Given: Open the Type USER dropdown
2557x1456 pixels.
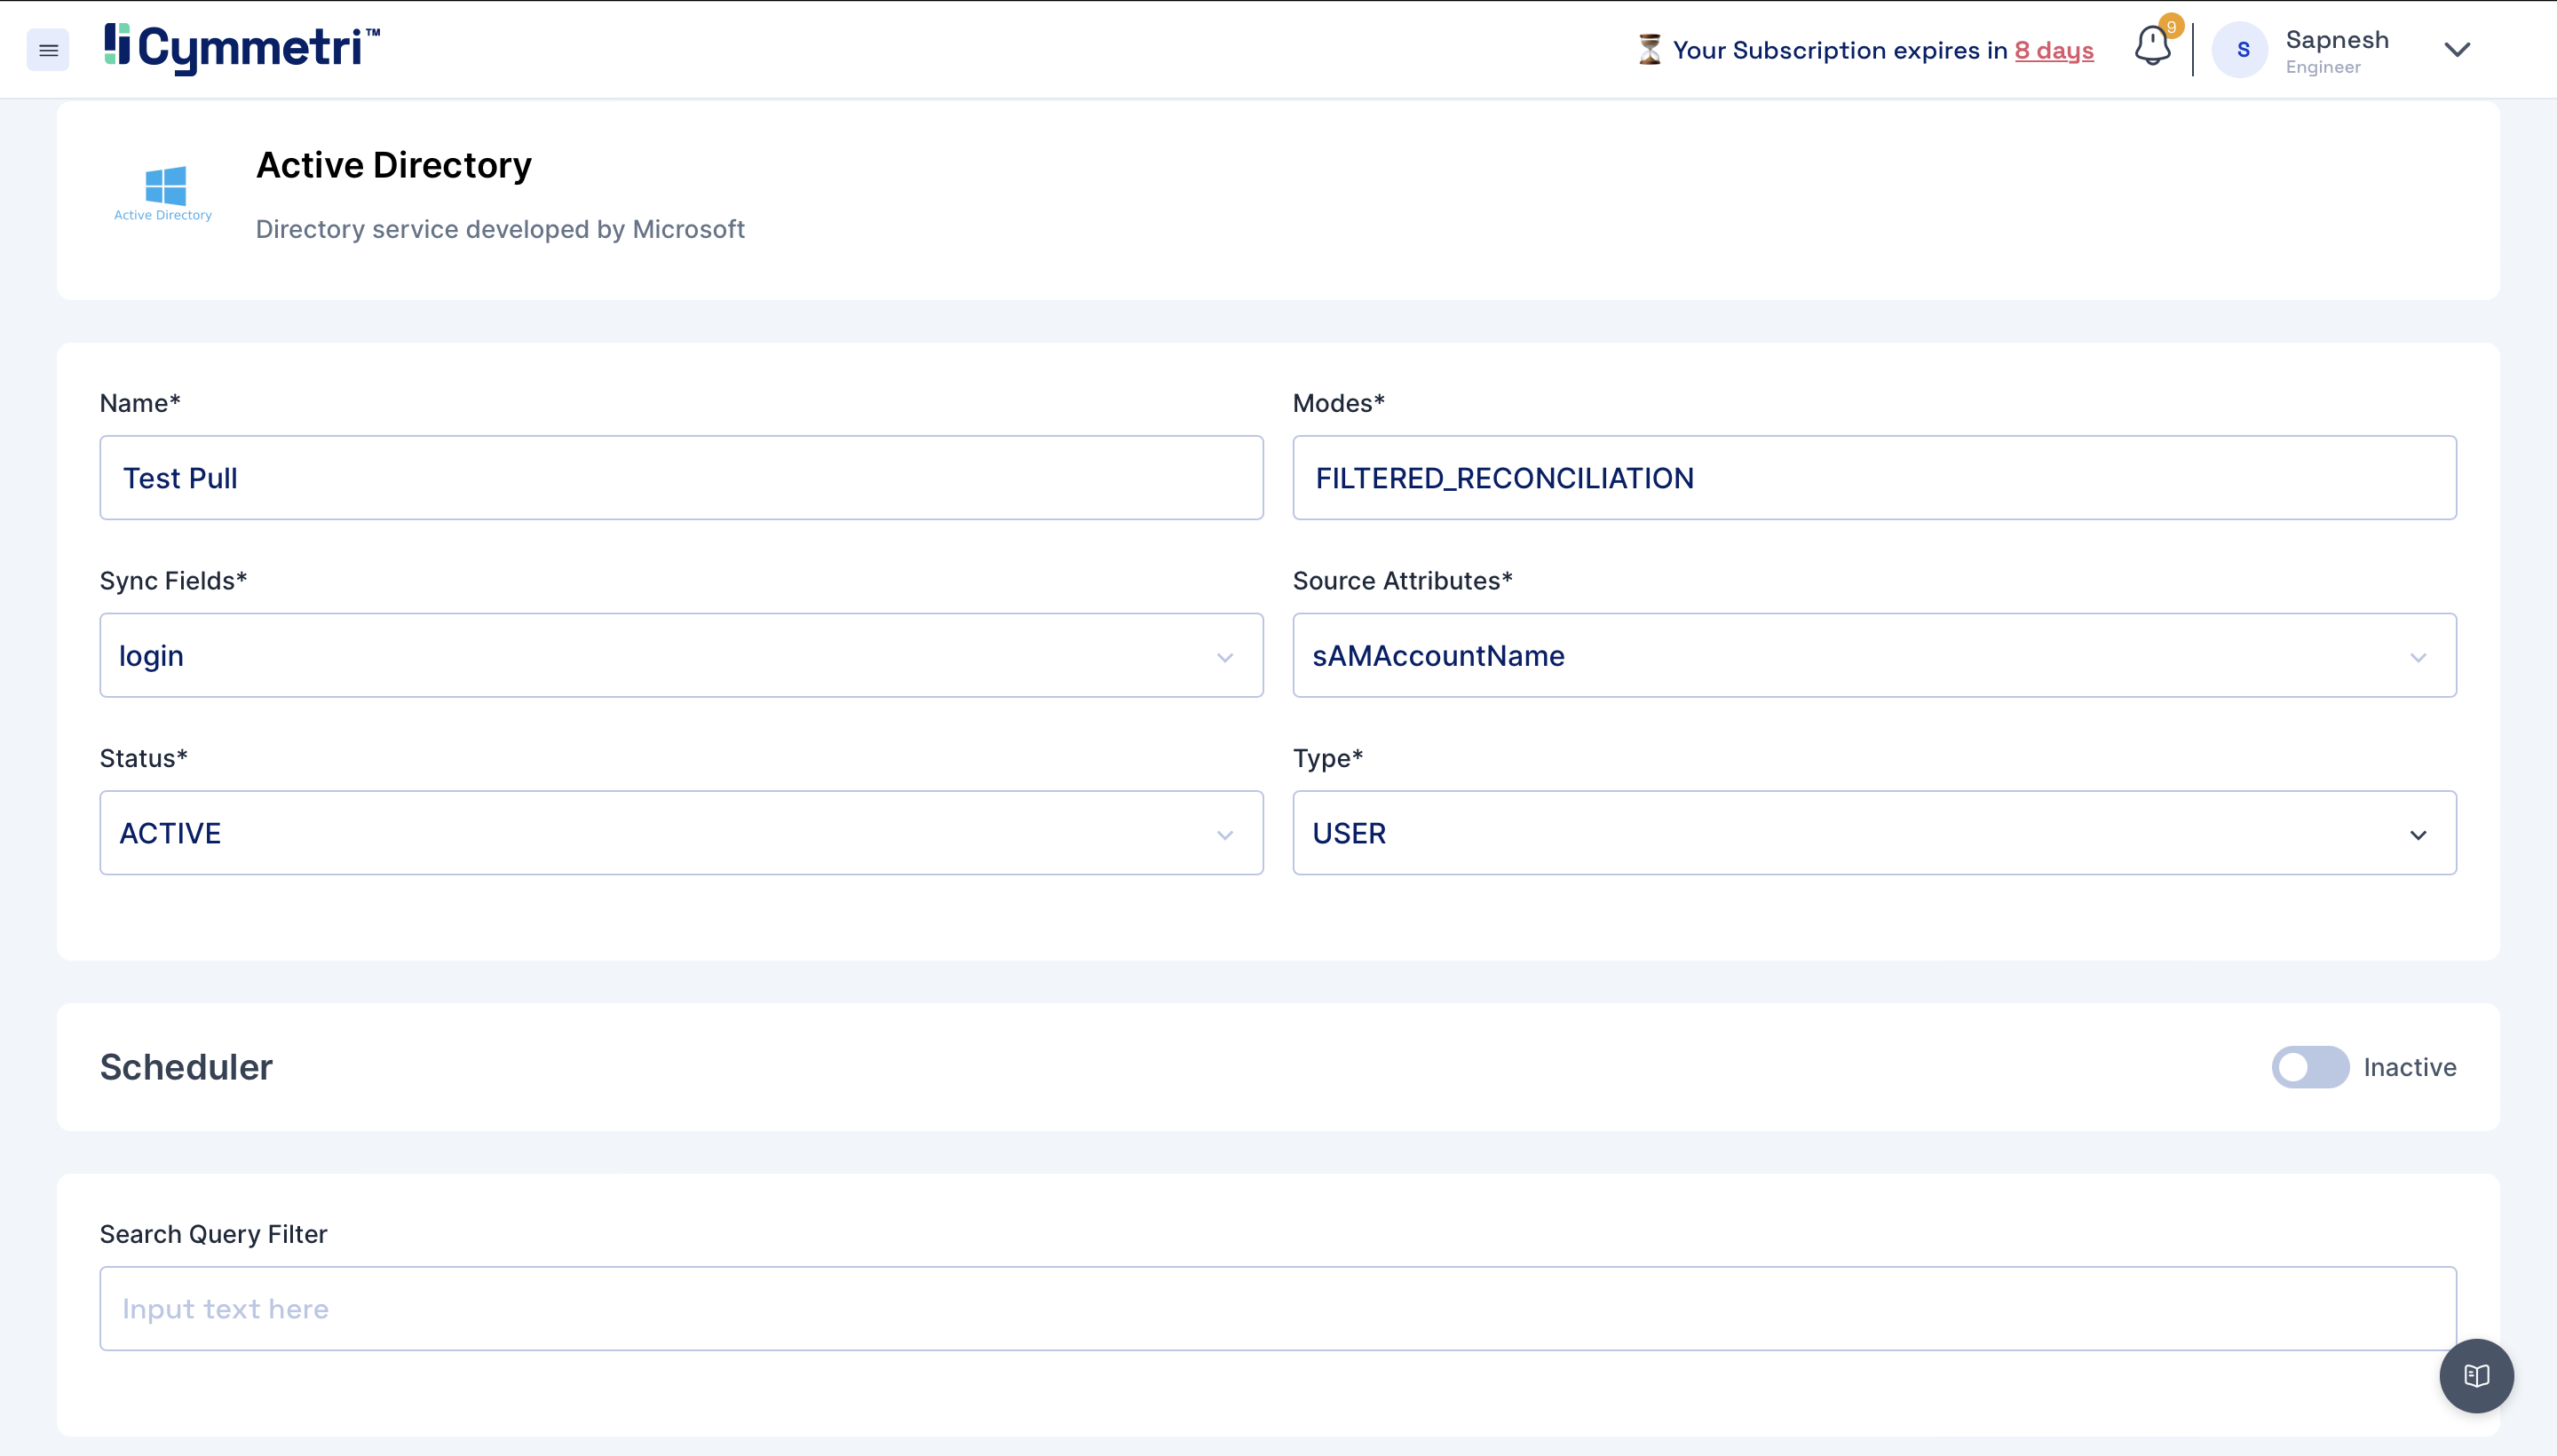Looking at the screenshot, I should click(x=1873, y=833).
